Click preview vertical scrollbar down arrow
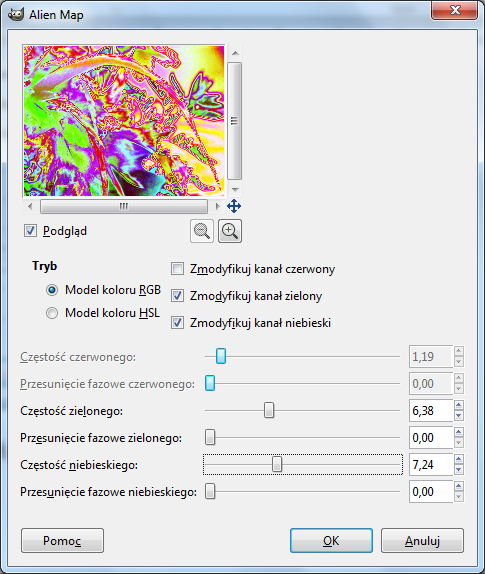485x574 pixels. (235, 189)
